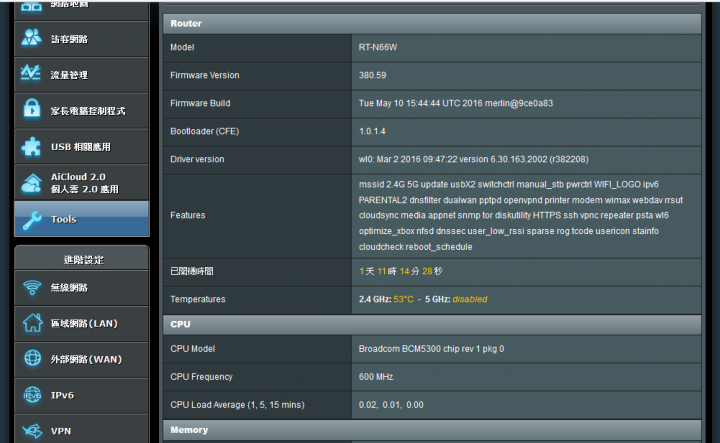Viewport: 720px width, 443px height.
Task: Open the WAN globe icon
Action: tap(33, 358)
